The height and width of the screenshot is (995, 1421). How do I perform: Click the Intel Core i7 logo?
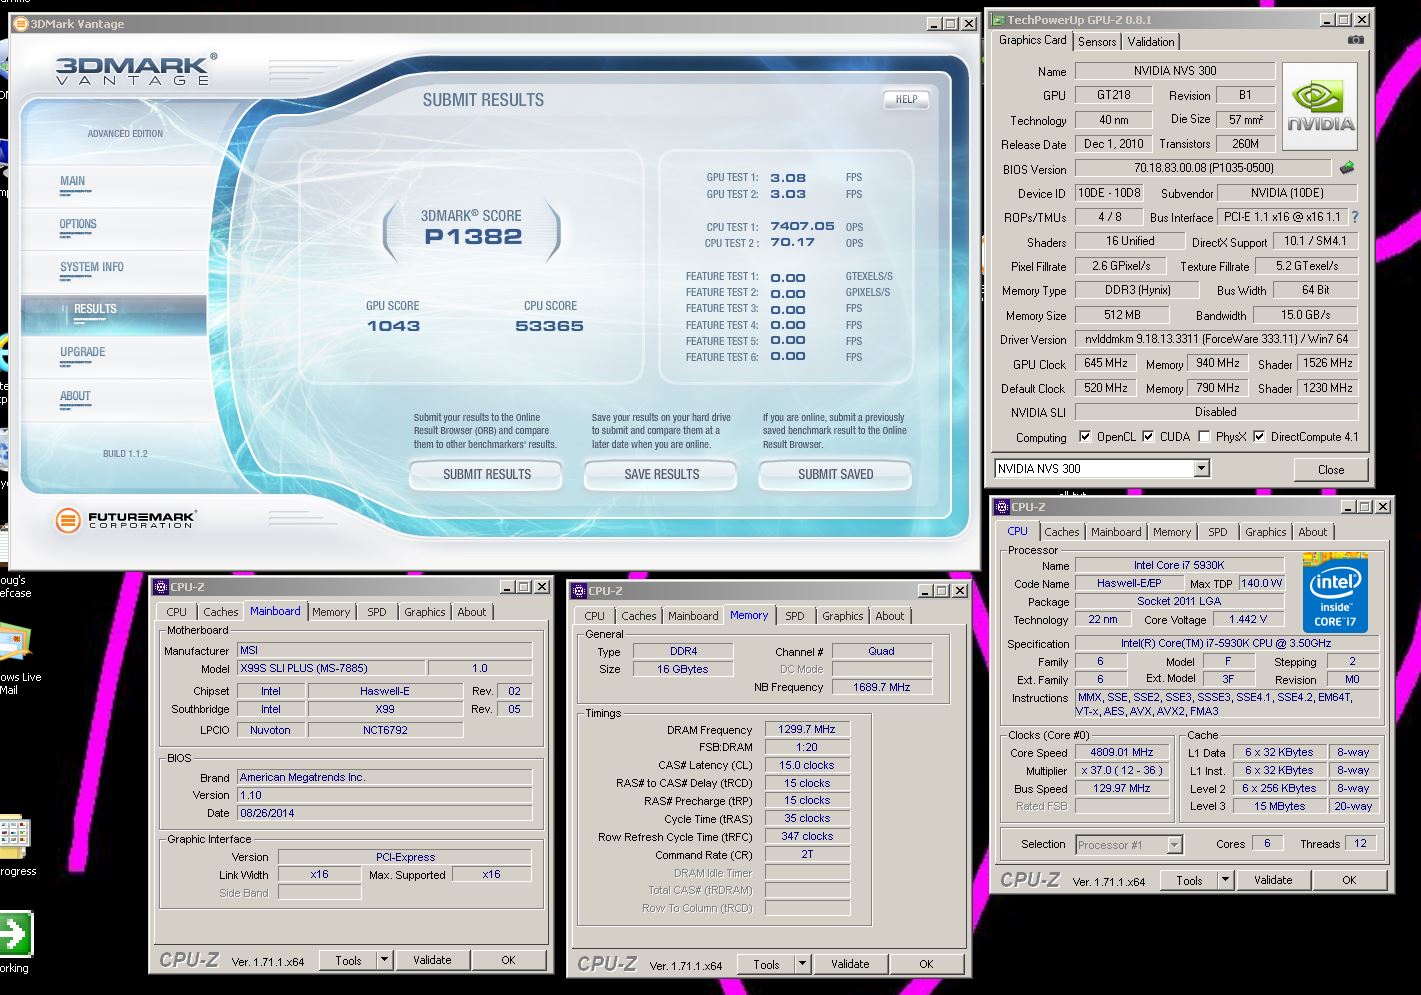(1335, 592)
